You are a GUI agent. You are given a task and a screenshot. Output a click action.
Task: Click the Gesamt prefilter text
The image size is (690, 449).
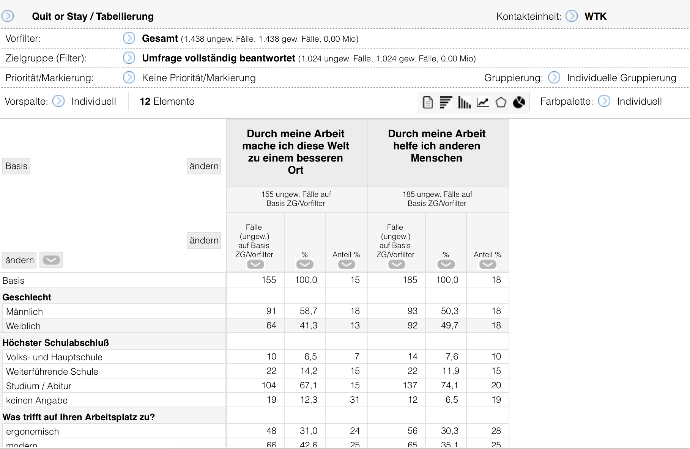click(x=160, y=38)
